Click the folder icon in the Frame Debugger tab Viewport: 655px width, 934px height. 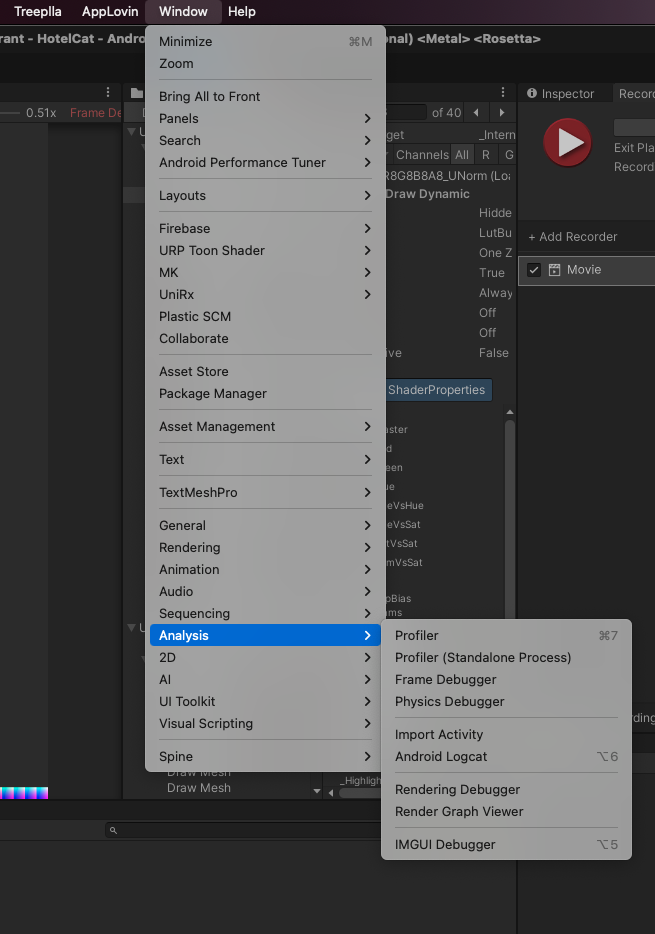pos(137,93)
